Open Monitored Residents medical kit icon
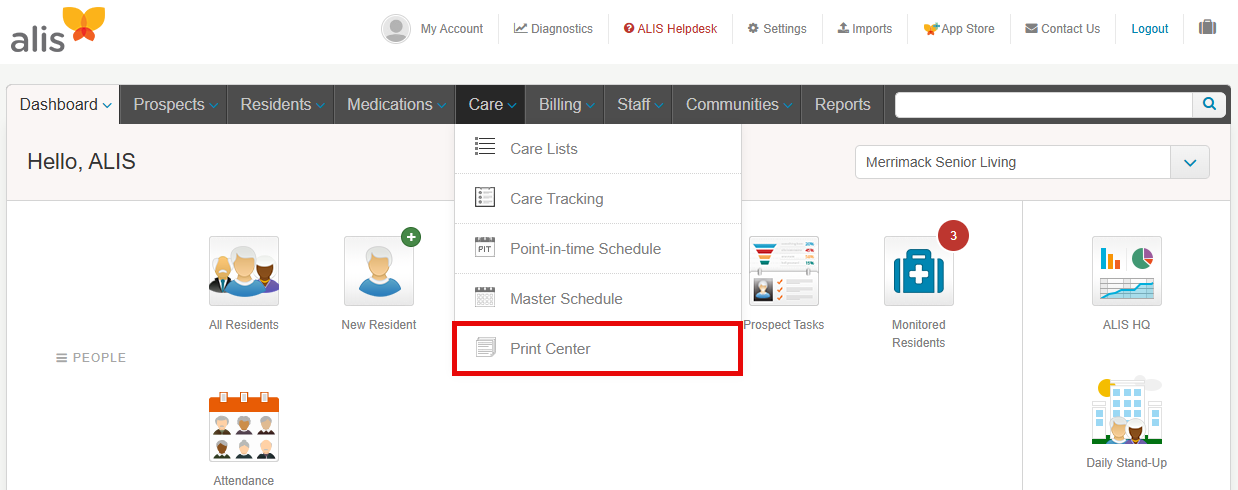The width and height of the screenshot is (1238, 490). click(x=918, y=271)
